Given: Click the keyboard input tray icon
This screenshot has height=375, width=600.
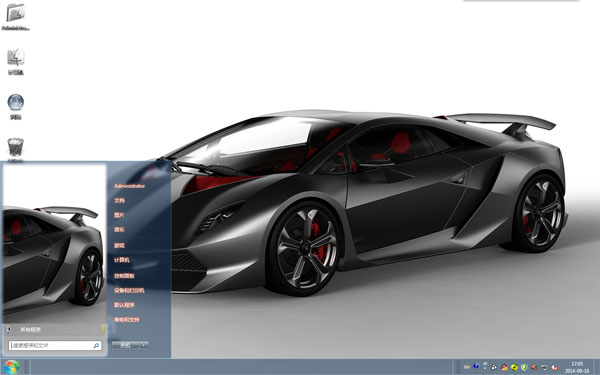Looking at the screenshot, I should [x=467, y=367].
